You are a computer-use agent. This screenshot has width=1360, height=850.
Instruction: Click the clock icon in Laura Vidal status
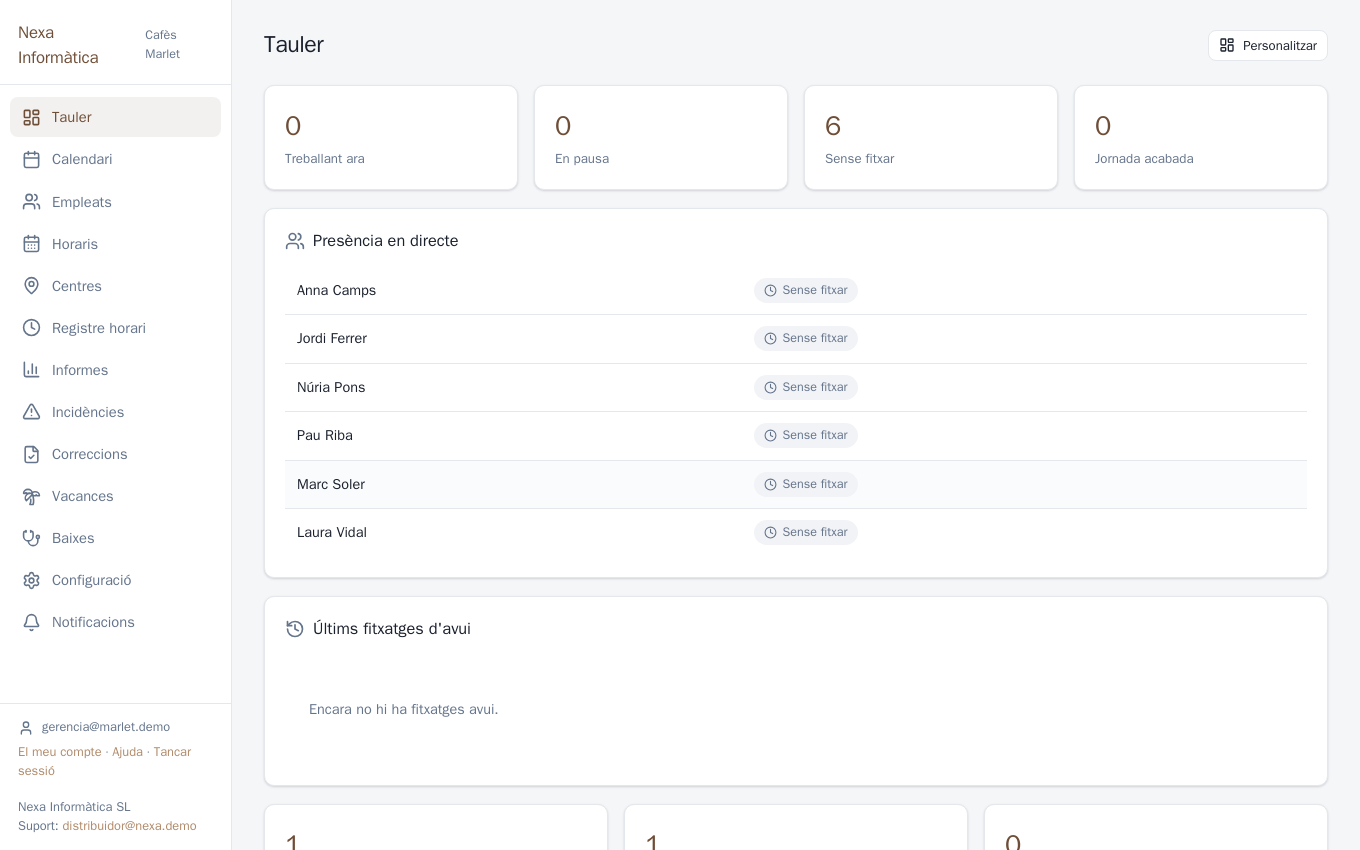771,533
